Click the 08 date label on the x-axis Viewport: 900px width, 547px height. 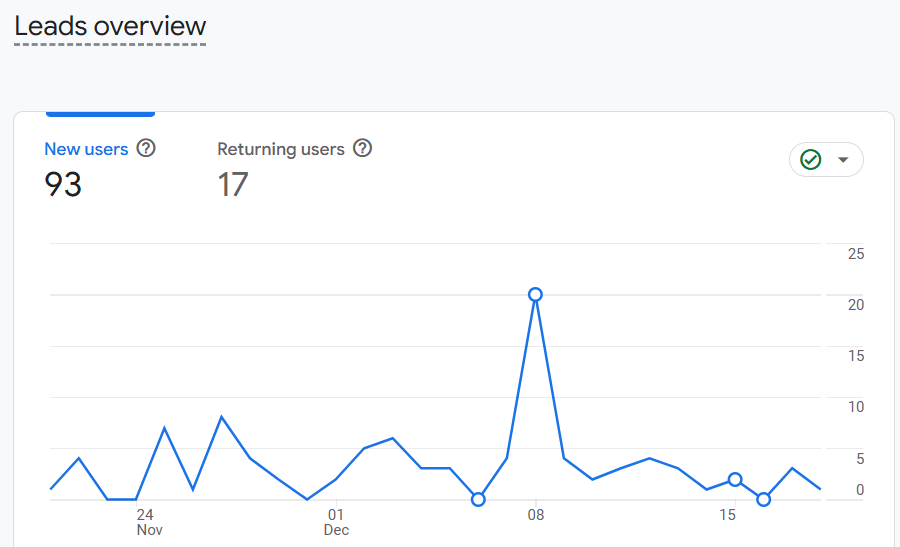coord(536,515)
